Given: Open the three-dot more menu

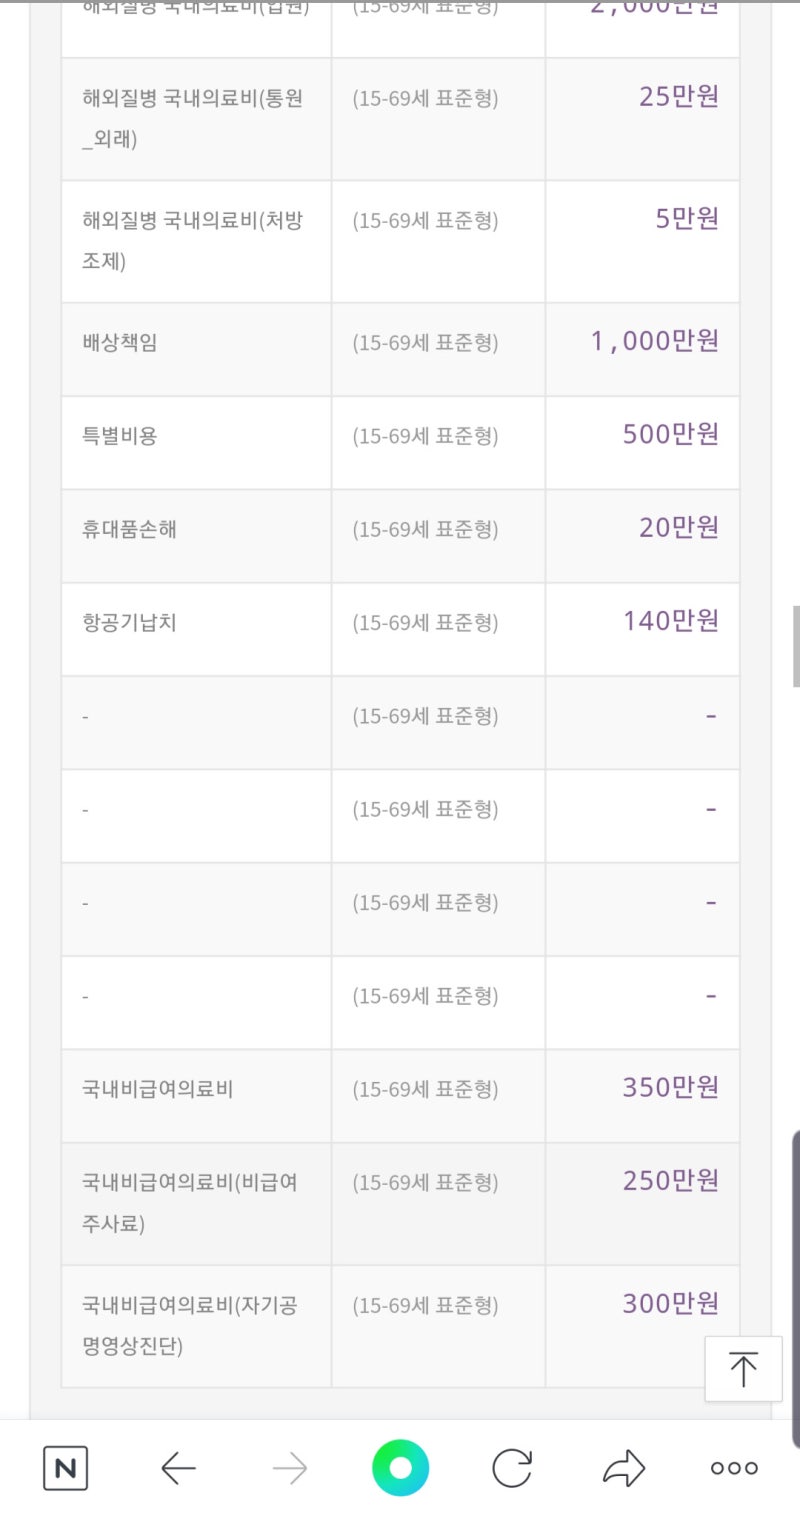Looking at the screenshot, I should pos(734,1469).
